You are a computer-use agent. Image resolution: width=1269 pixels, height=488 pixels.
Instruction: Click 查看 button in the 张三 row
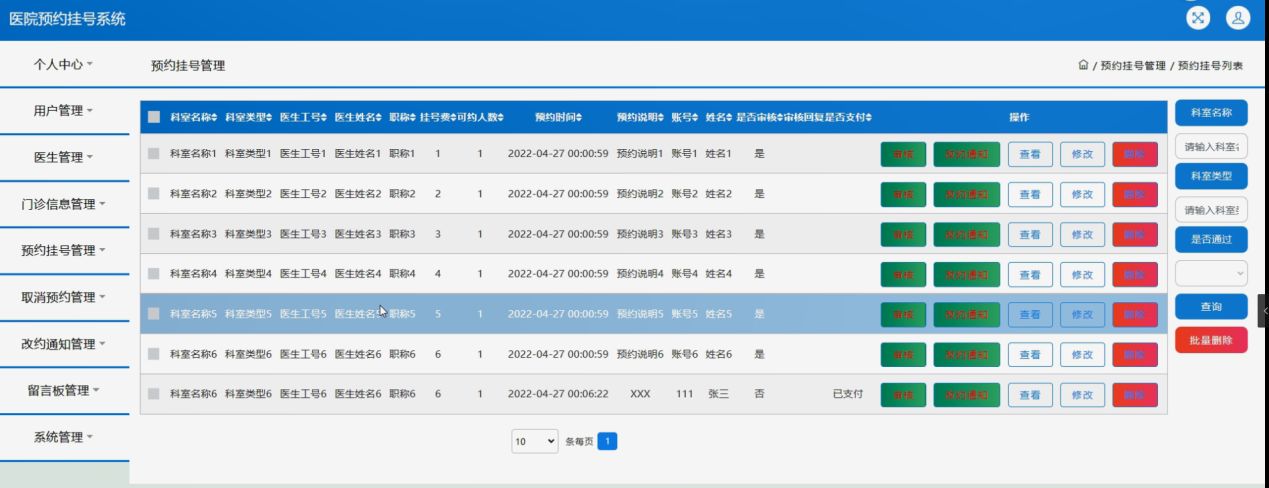pyautogui.click(x=1030, y=395)
